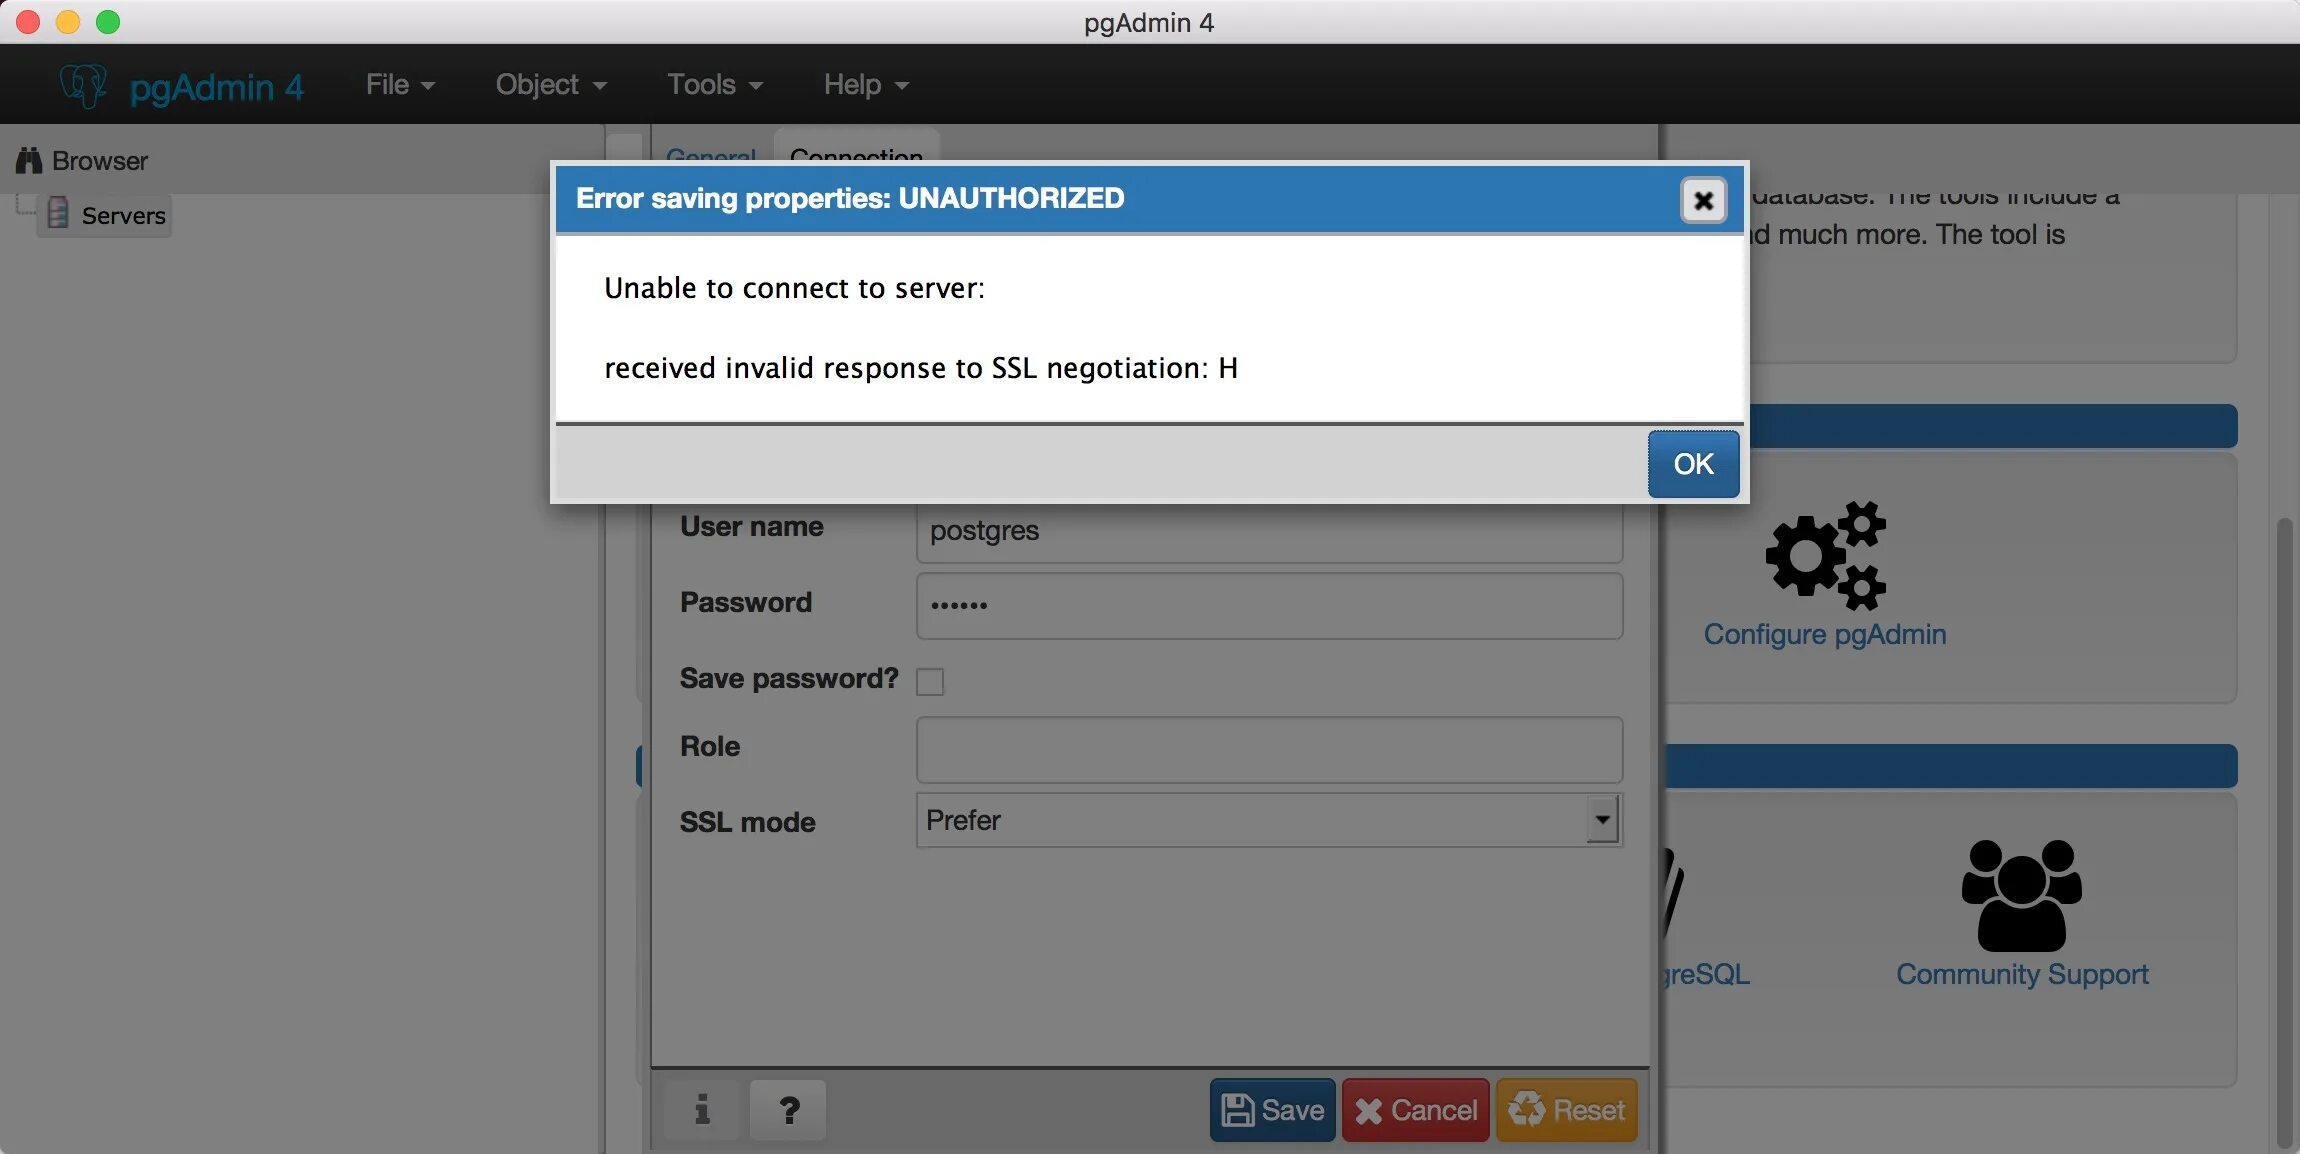Image resolution: width=2300 pixels, height=1154 pixels.
Task: Click the Username input field
Action: pos(1268,528)
